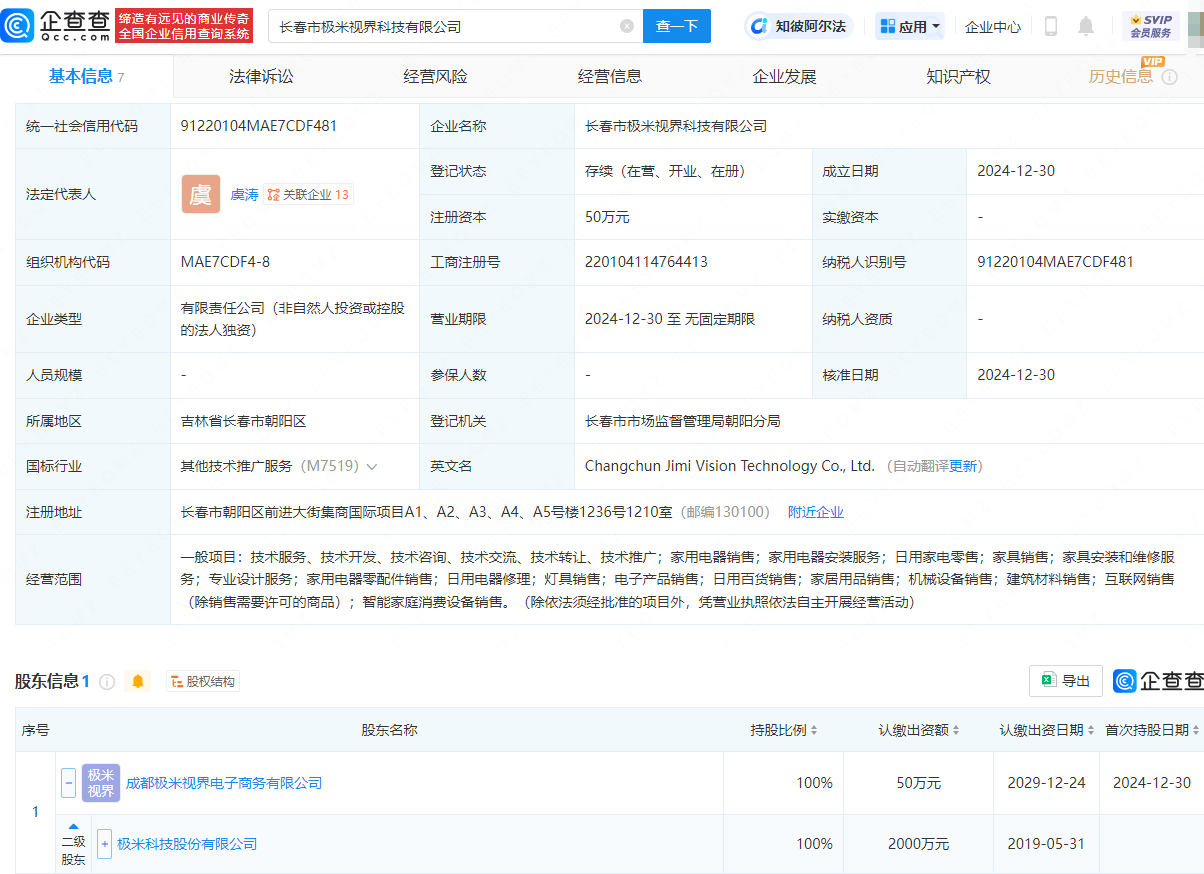Expand the 国标行业 M7519 chevron
Image resolution: width=1204 pixels, height=874 pixels.
pos(370,466)
